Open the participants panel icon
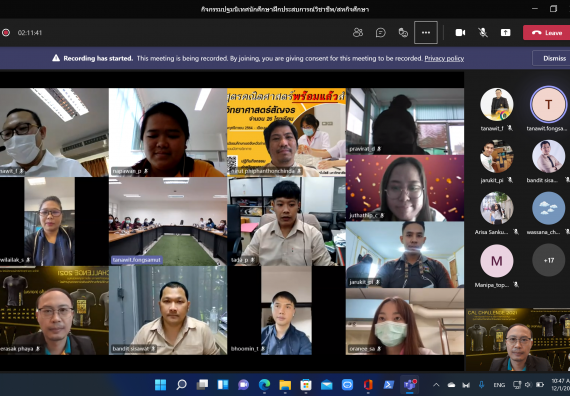This screenshot has width=570, height=396. 358,33
